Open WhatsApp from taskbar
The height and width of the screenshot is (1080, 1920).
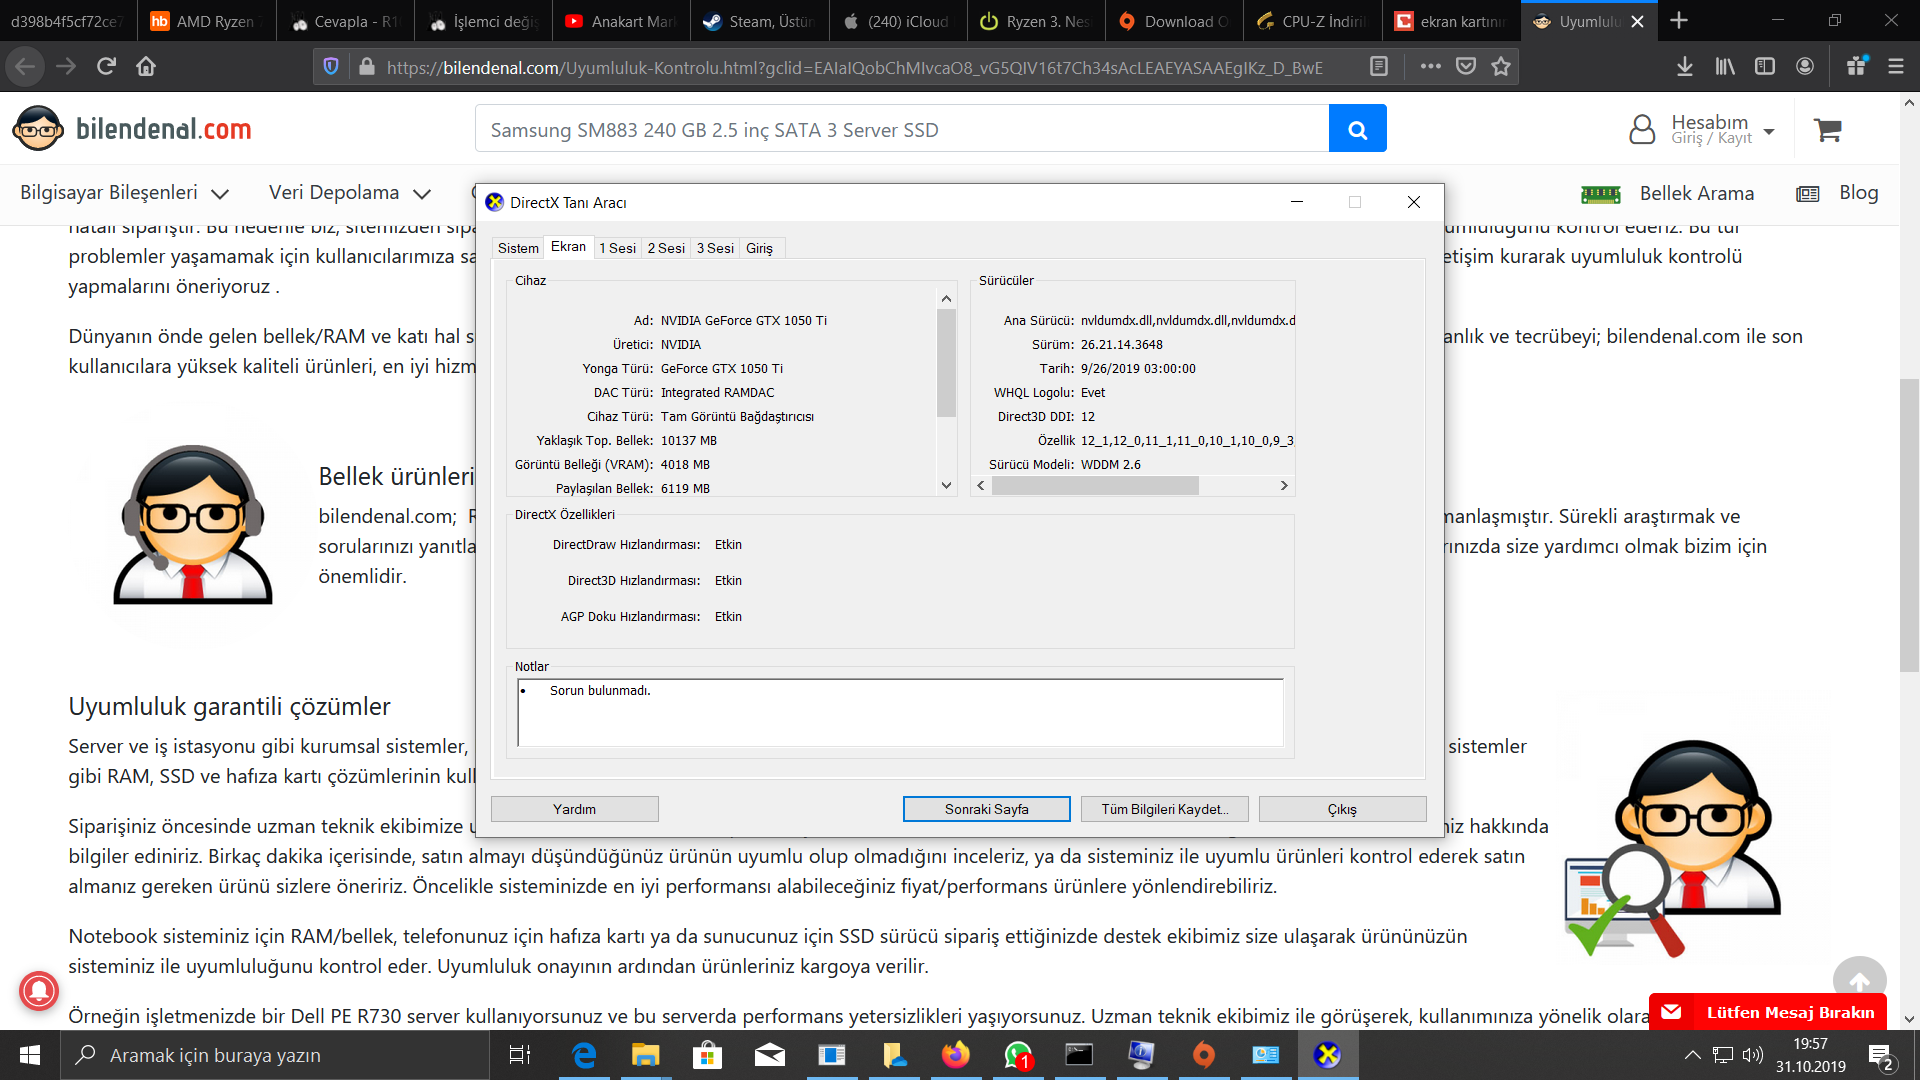click(1018, 1055)
